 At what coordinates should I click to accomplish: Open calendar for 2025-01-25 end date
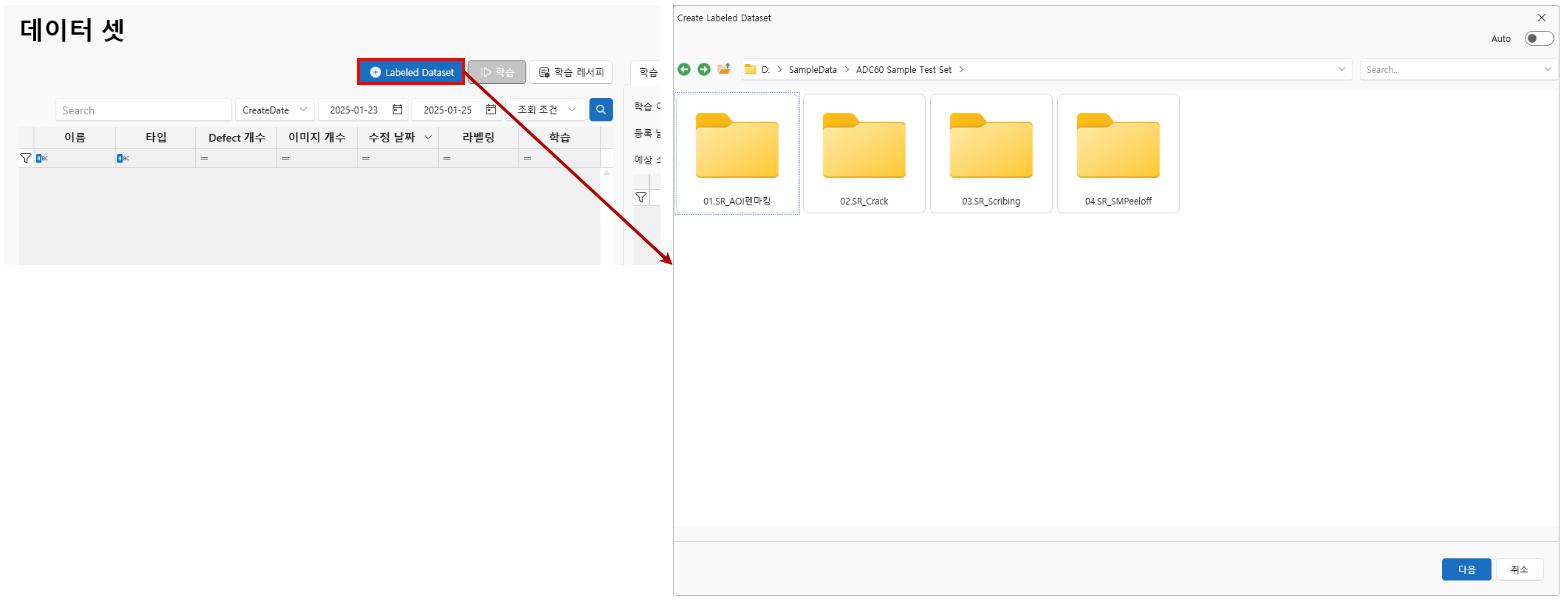click(490, 110)
